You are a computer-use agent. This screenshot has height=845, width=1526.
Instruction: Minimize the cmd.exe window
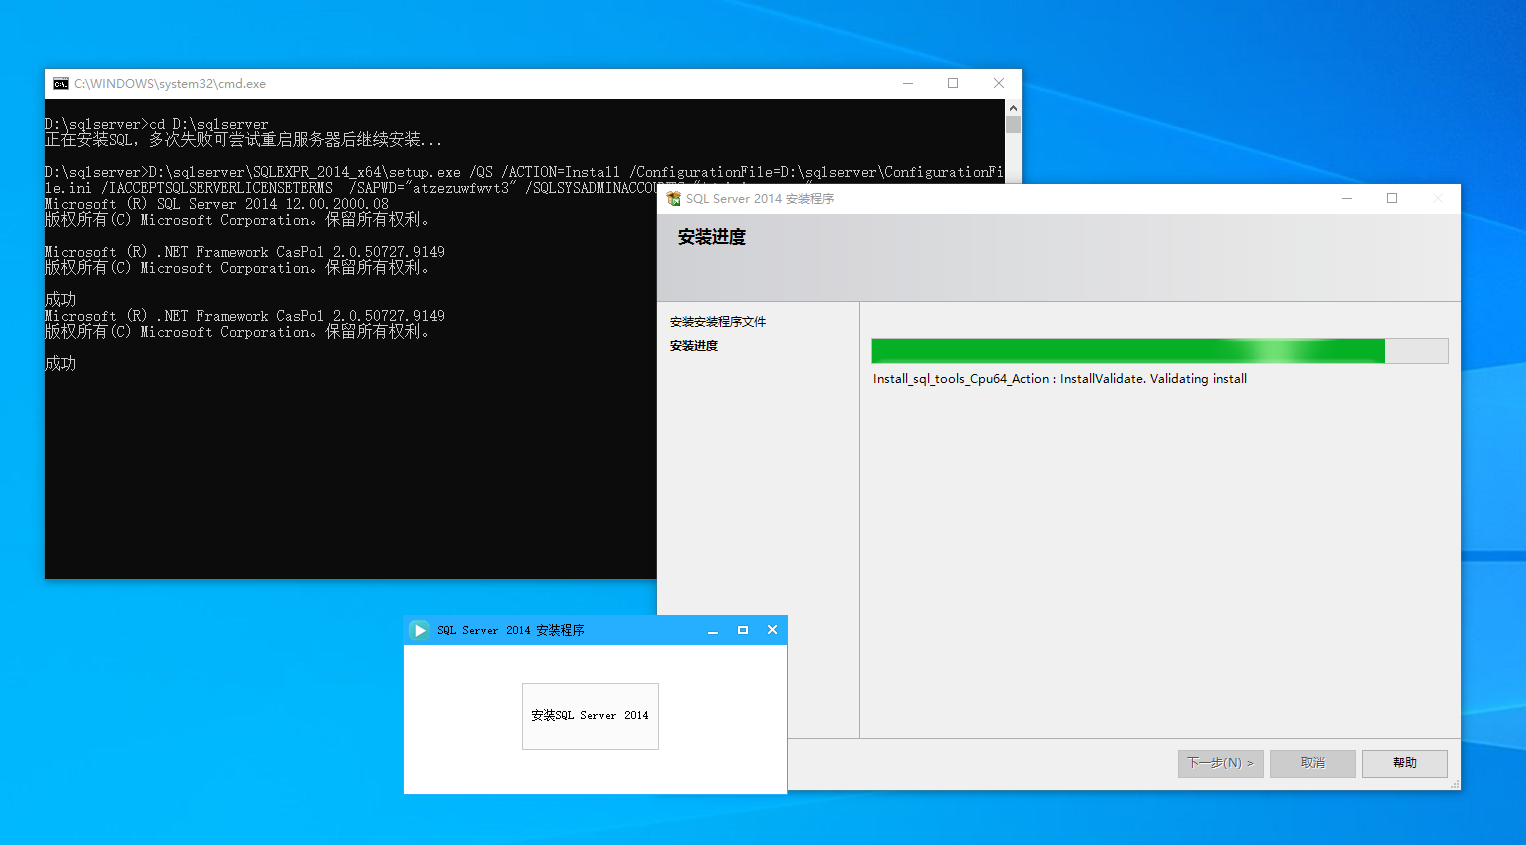pos(908,84)
